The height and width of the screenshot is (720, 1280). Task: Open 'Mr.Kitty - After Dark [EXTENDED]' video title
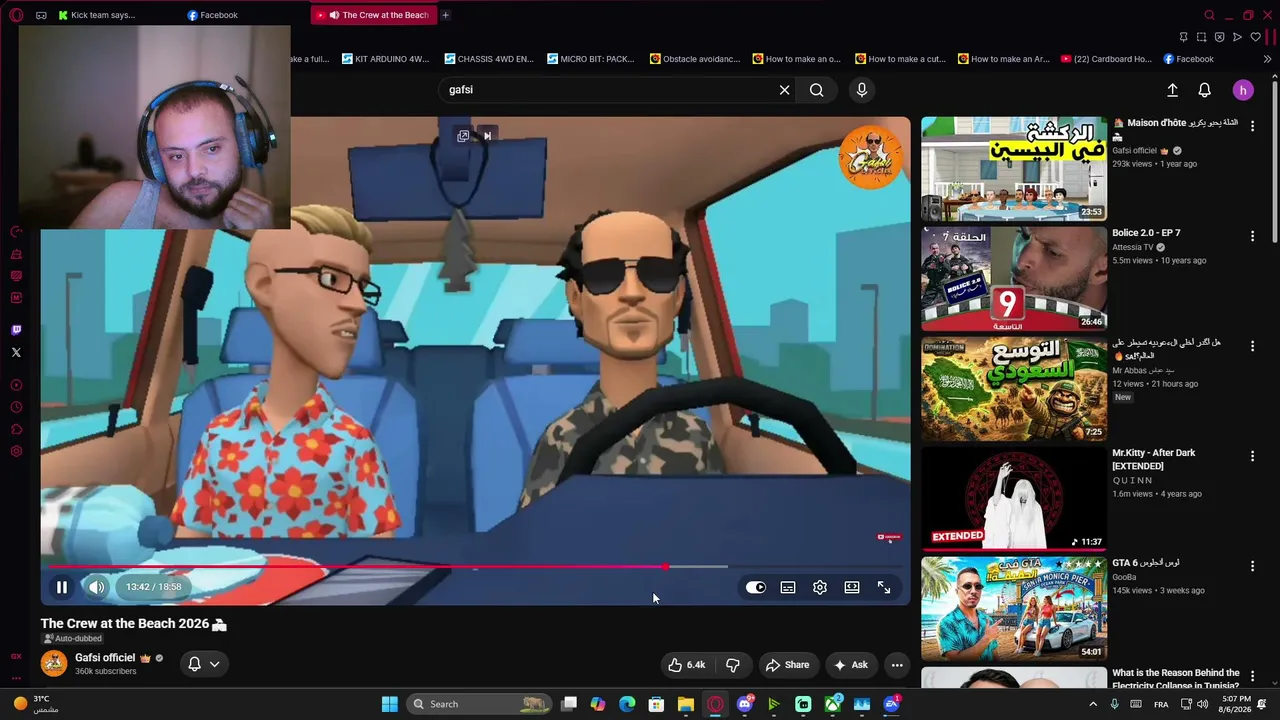(1154, 459)
